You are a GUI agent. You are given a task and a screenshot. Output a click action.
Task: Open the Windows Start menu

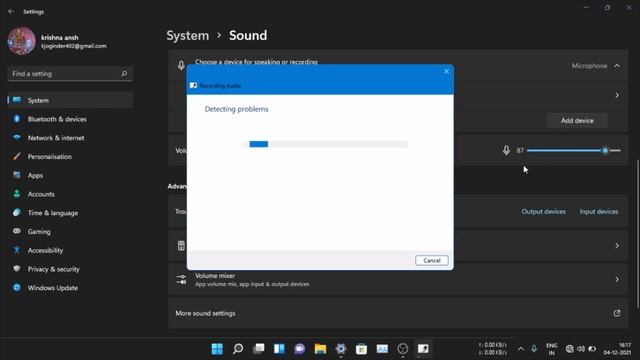tap(217, 349)
